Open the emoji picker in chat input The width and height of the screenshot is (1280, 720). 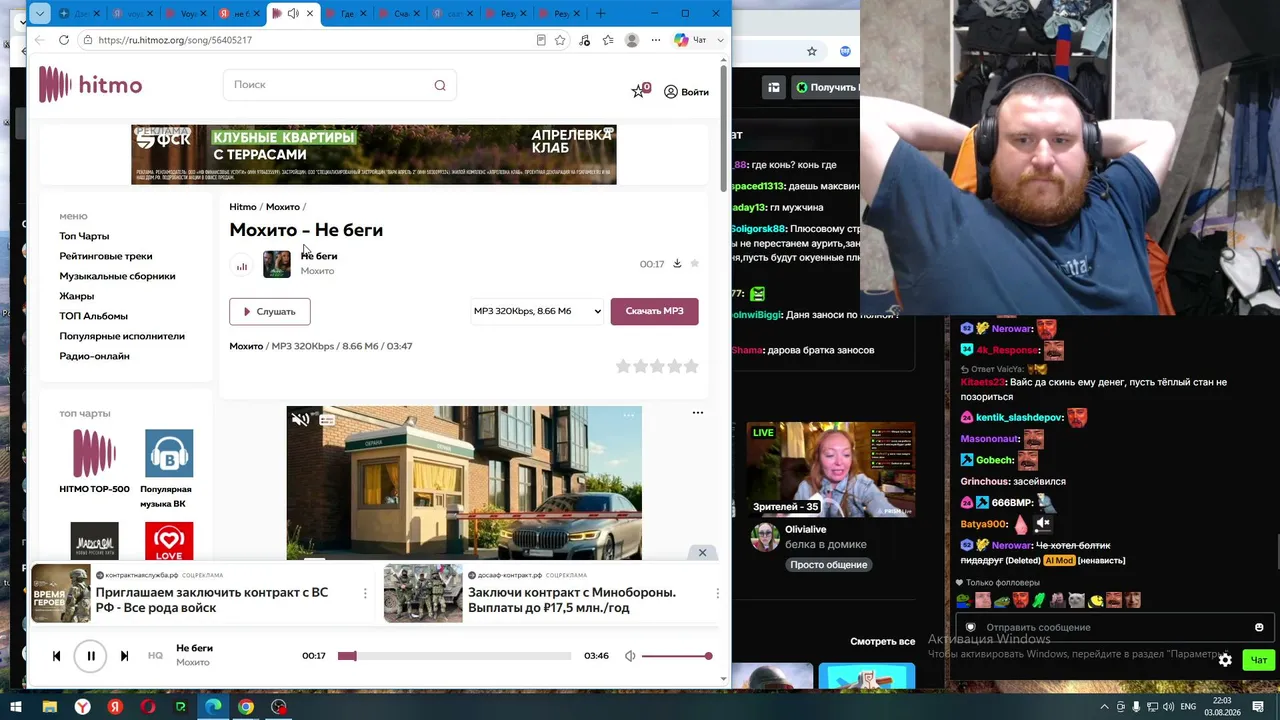(x=1259, y=628)
